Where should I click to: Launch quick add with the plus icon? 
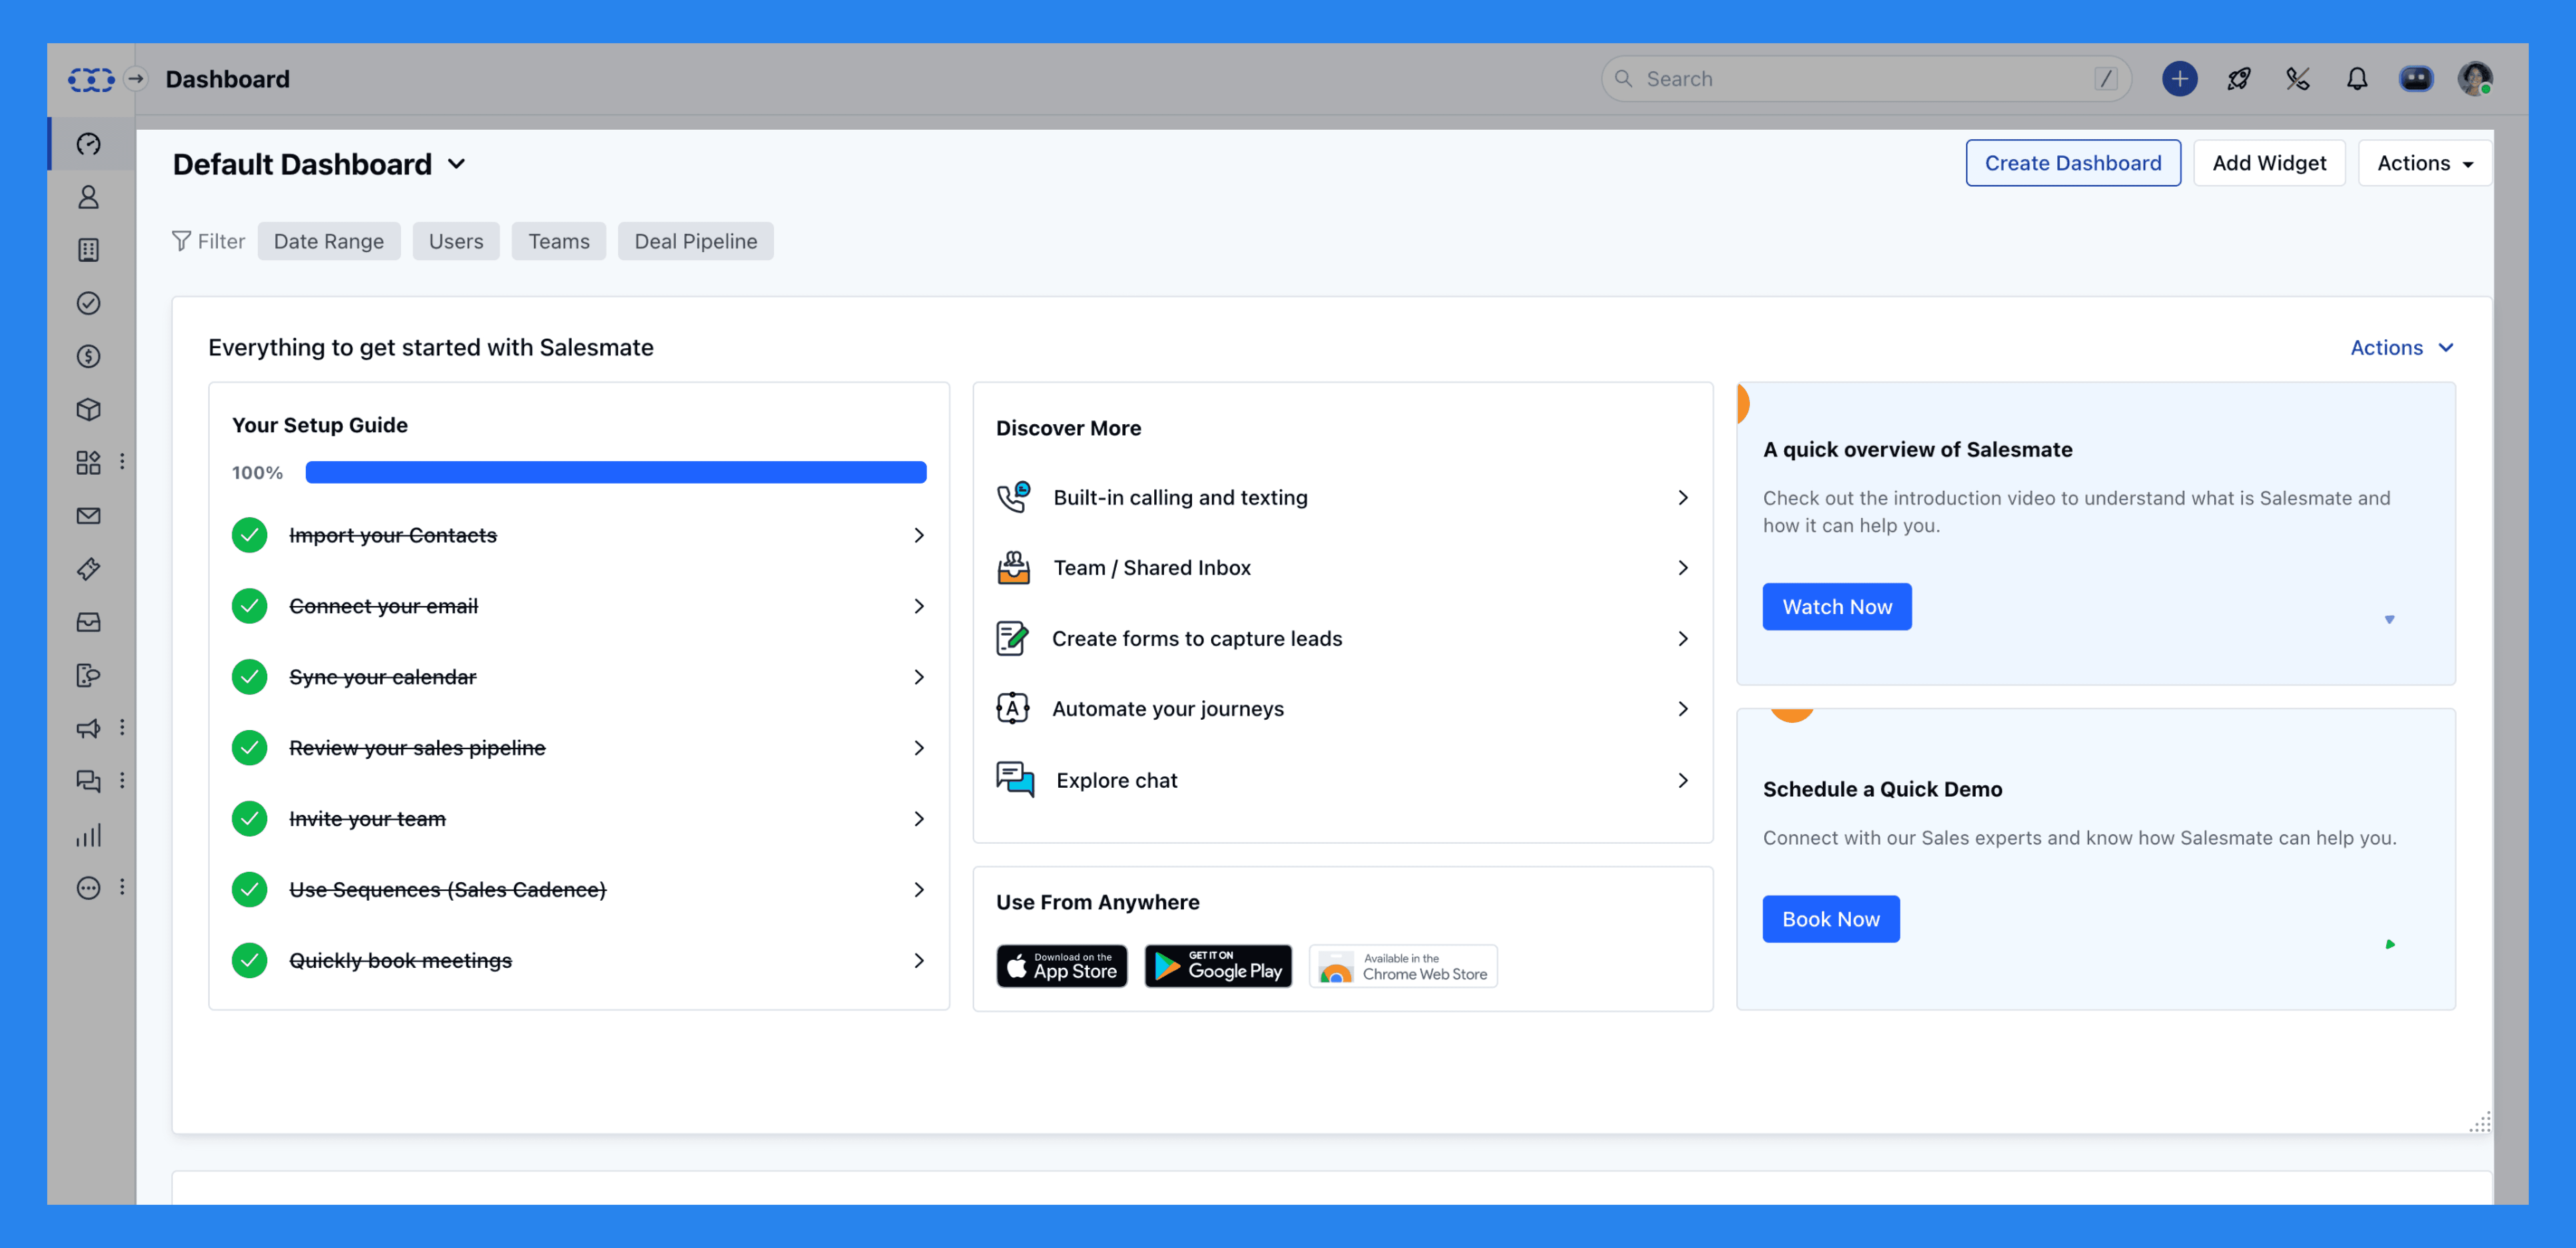tap(2180, 78)
